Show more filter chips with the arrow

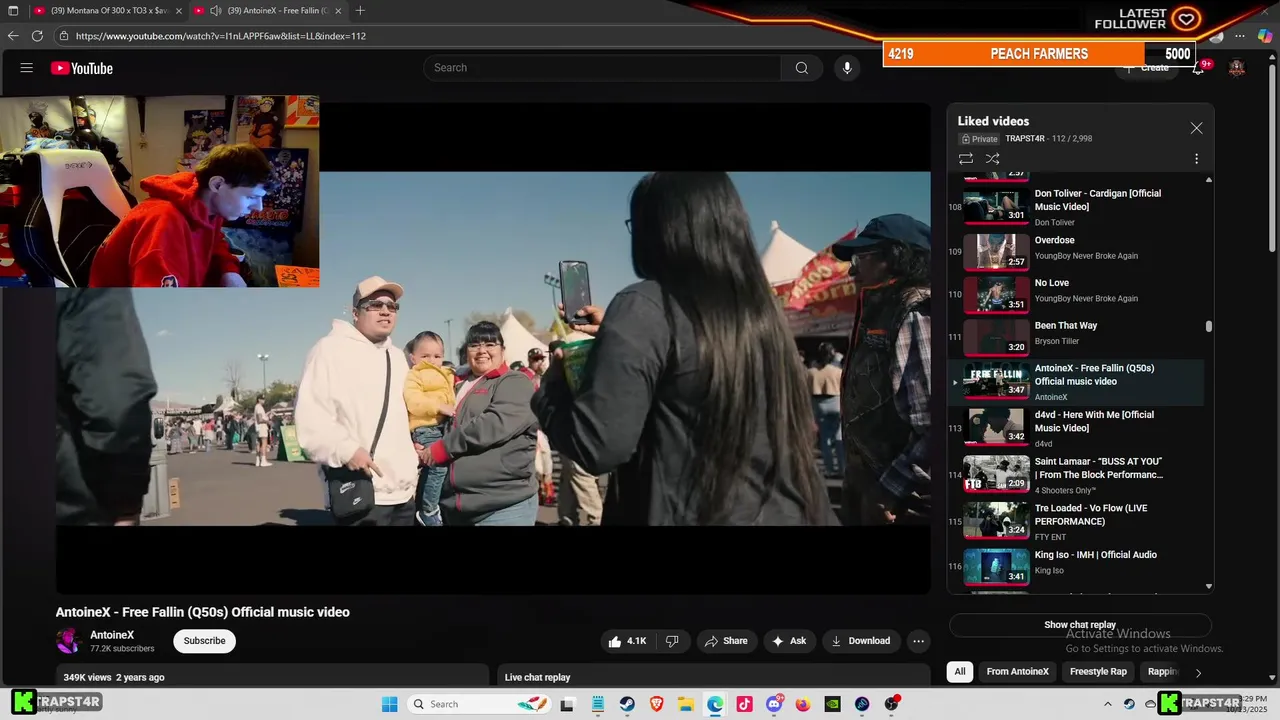pos(1198,673)
